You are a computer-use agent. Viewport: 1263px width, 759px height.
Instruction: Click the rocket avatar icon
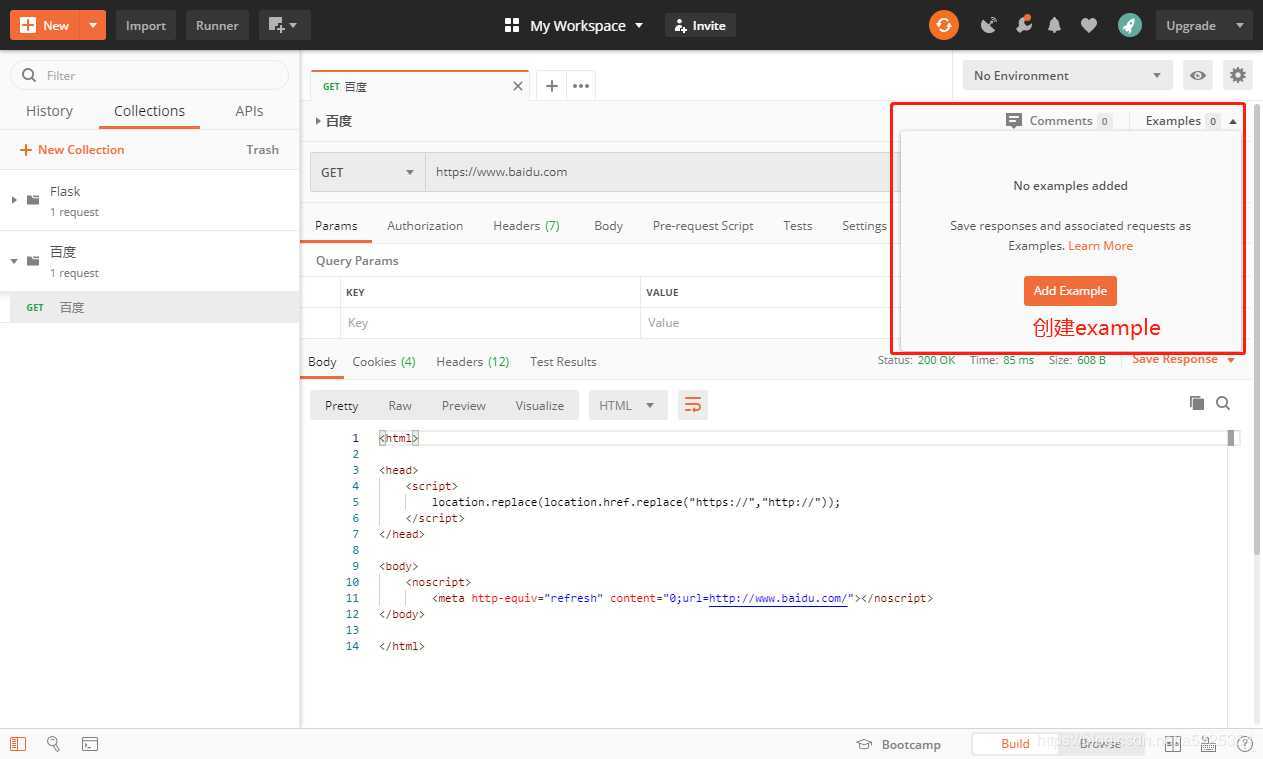(x=1130, y=25)
